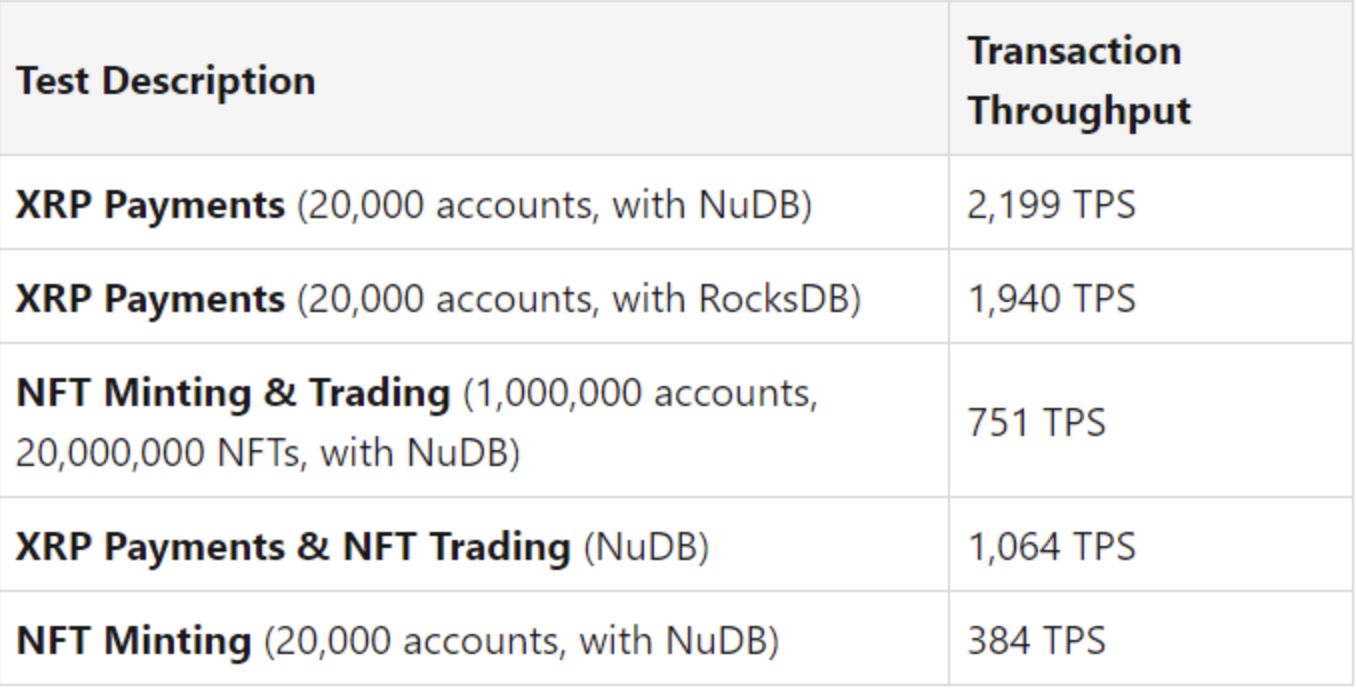
Task: Click "(20,000 accounts, with NuDB)" in NFT Minting row
Action: tap(521, 640)
